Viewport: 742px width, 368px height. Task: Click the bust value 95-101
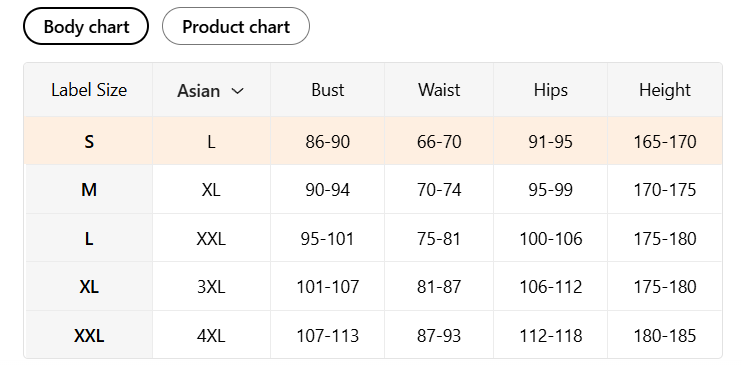click(327, 238)
